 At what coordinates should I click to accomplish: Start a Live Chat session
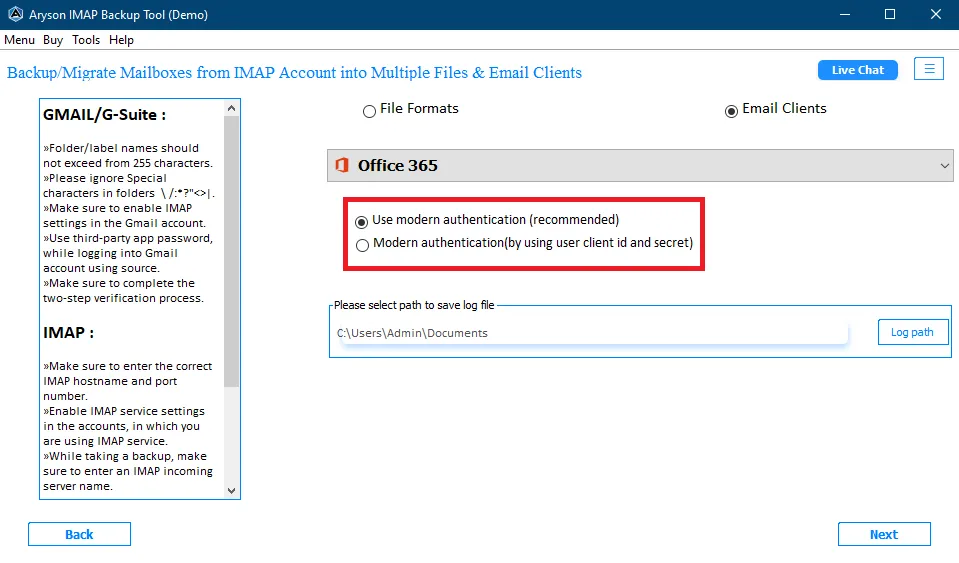[857, 70]
